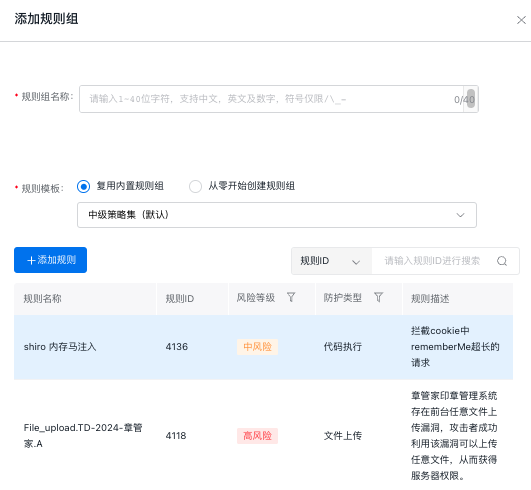The image size is (531, 490).
Task: Click the 拦截cookie中rememberMe description text
Action: point(455,347)
